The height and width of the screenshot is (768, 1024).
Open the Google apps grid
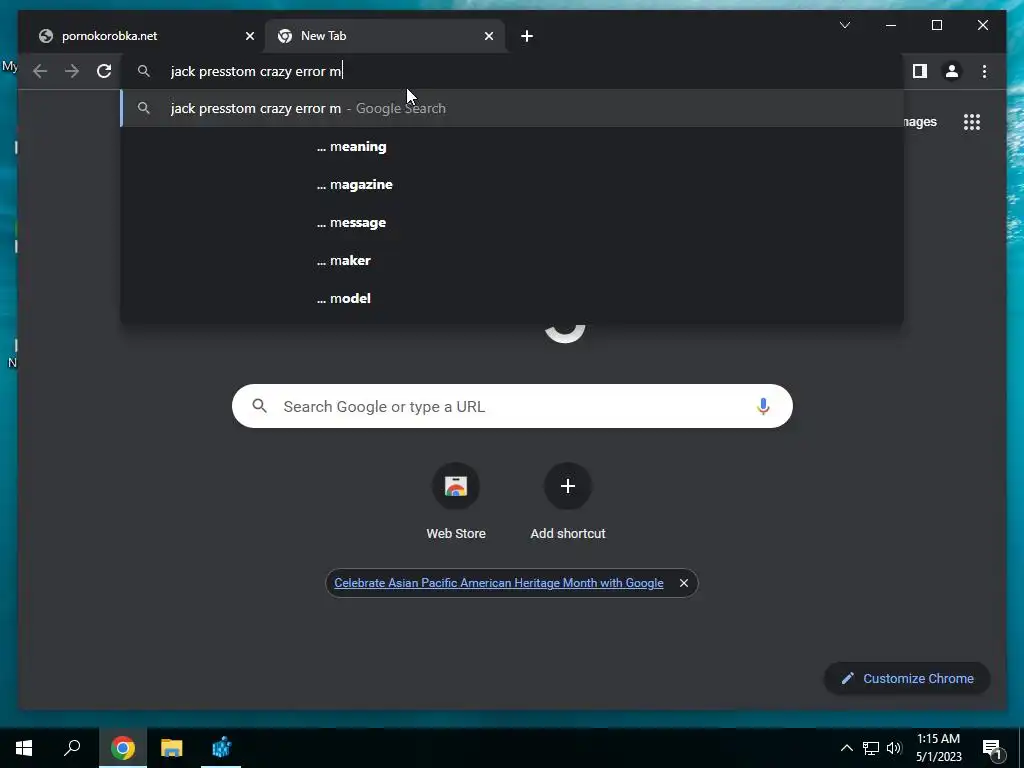pyautogui.click(x=972, y=122)
